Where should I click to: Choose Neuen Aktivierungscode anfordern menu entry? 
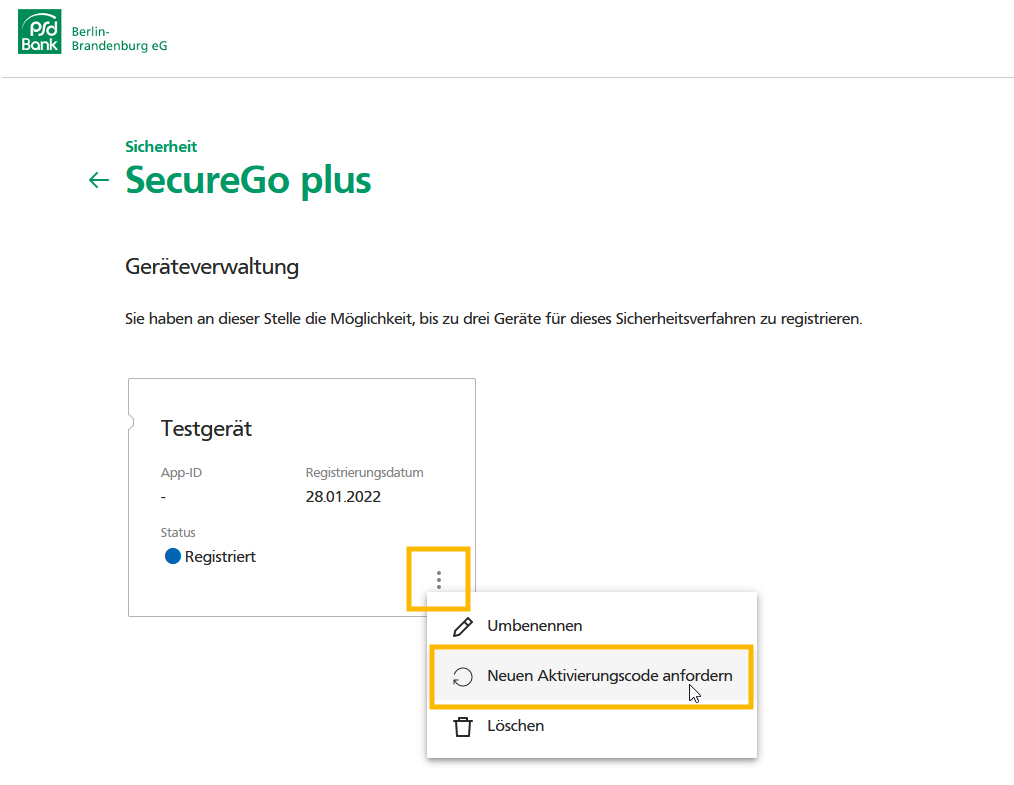click(592, 676)
